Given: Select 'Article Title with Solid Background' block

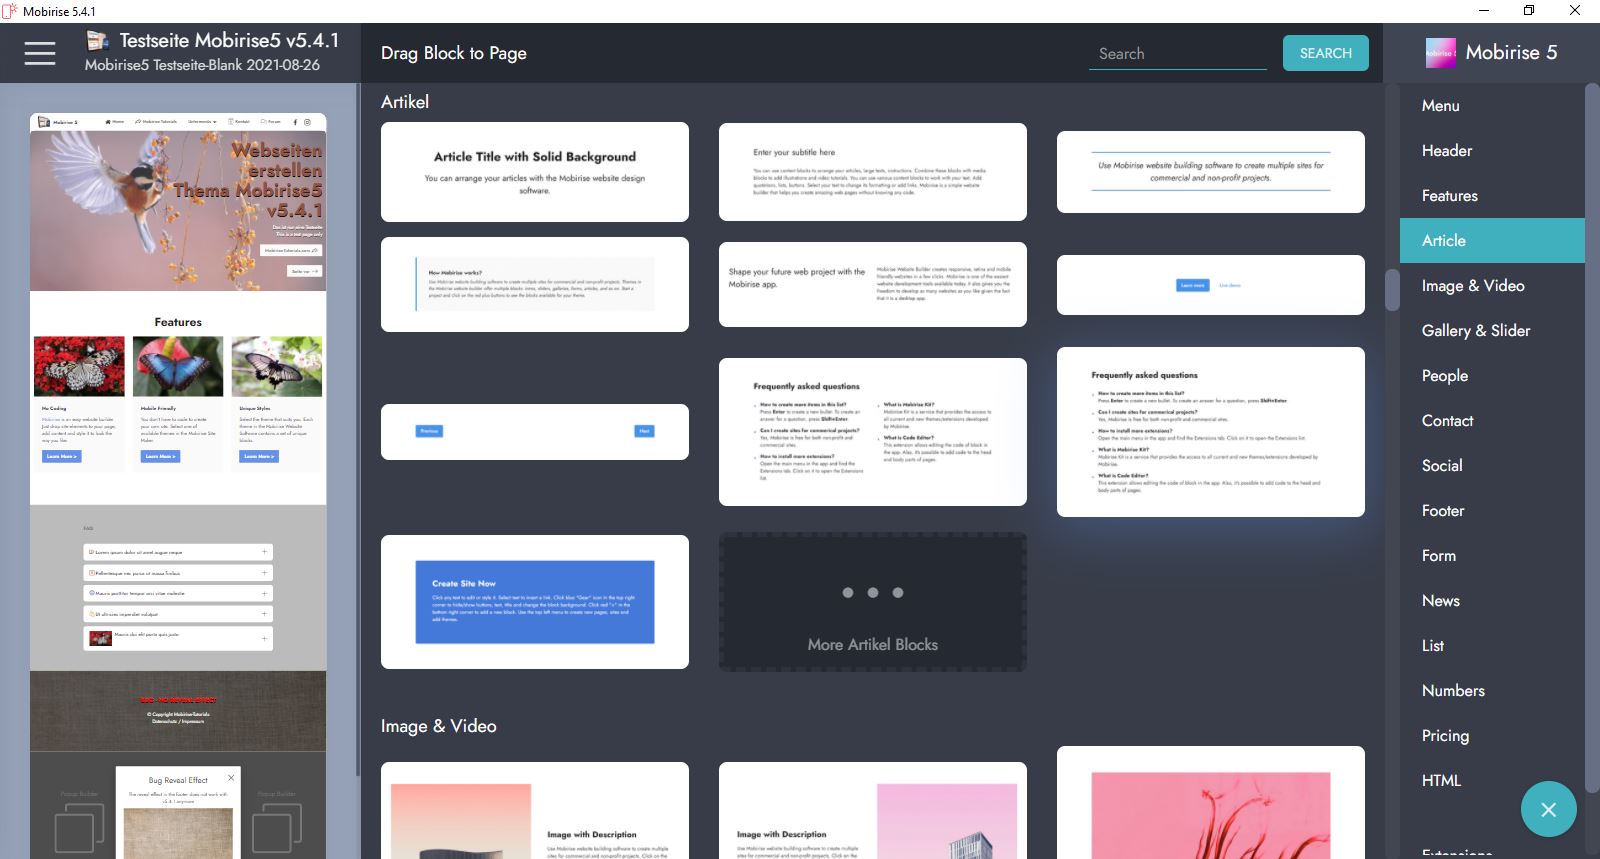Looking at the screenshot, I should pyautogui.click(x=535, y=172).
